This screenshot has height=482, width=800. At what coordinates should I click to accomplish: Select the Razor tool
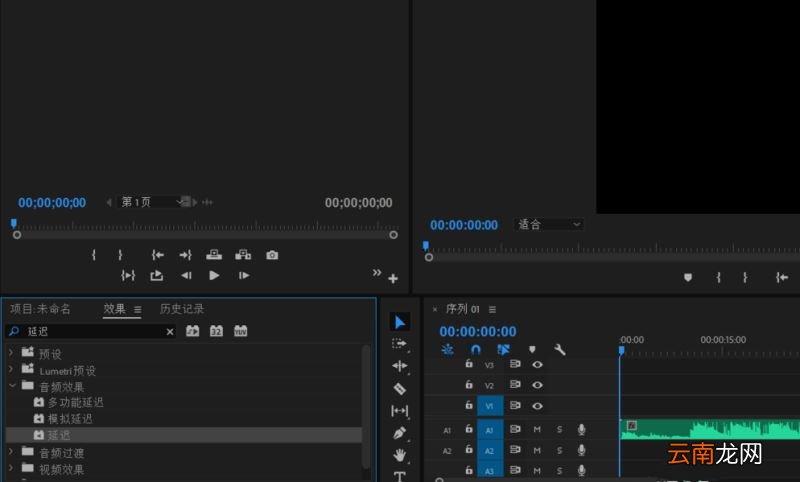point(399,389)
